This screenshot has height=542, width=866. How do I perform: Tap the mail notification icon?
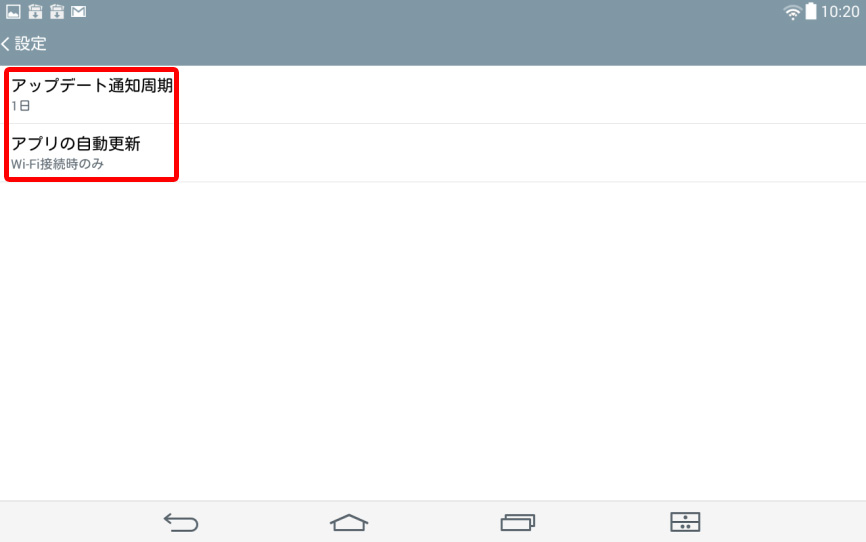pyautogui.click(x=78, y=12)
